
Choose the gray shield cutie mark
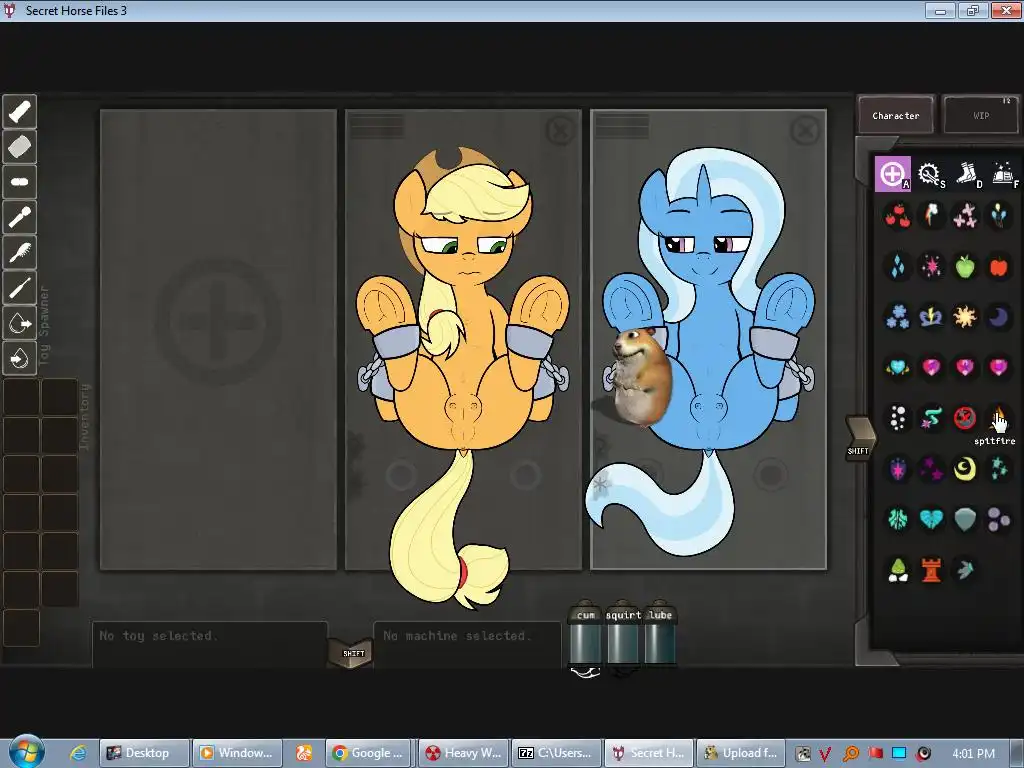(965, 519)
